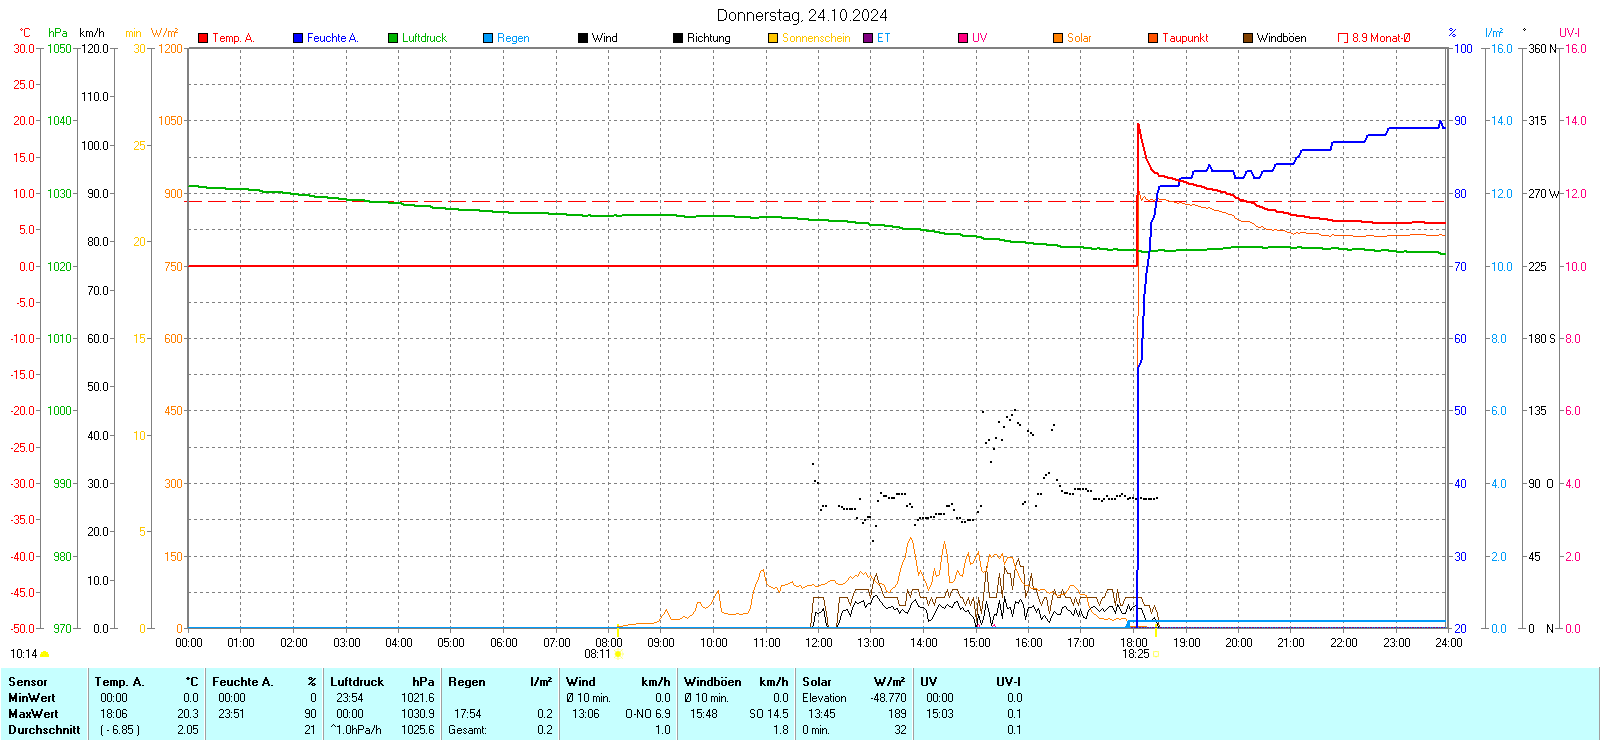
Task: Select the Windböen column header in table
Action: coord(713,682)
